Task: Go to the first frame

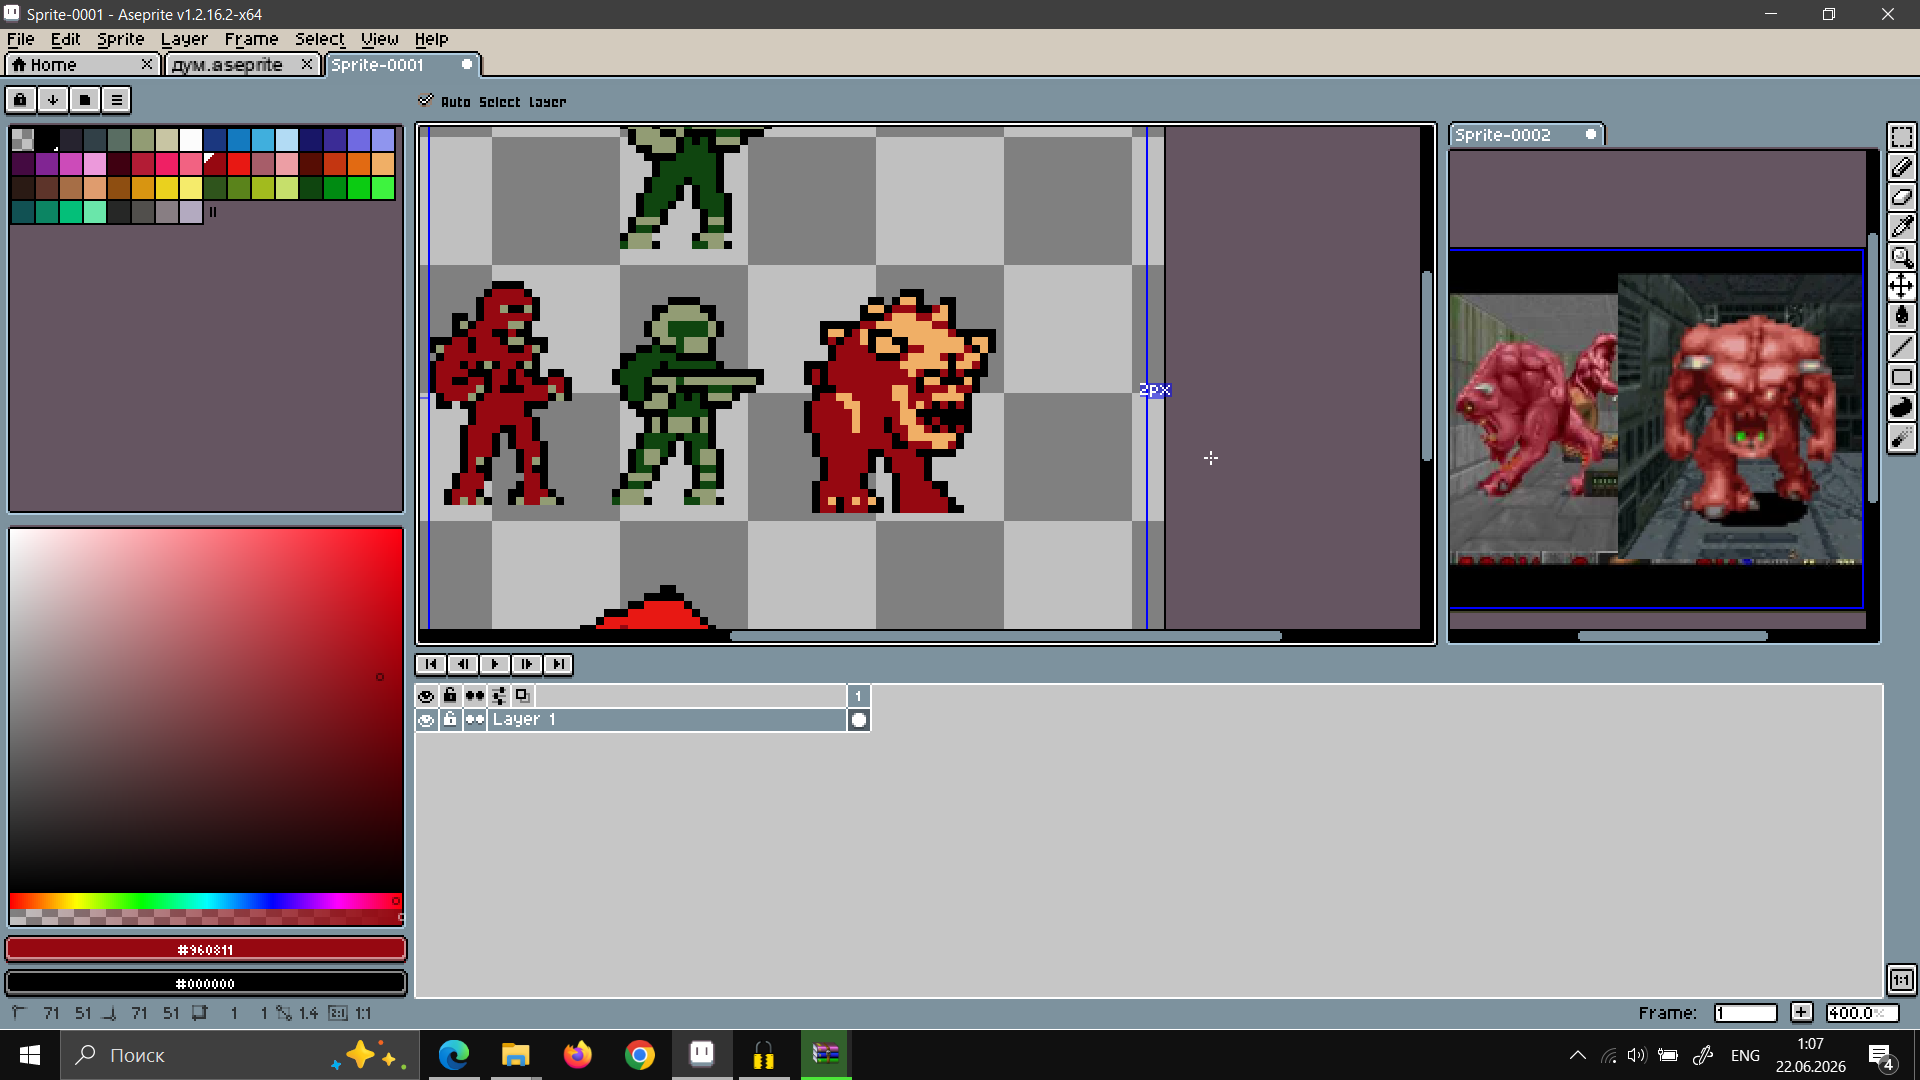Action: point(430,664)
